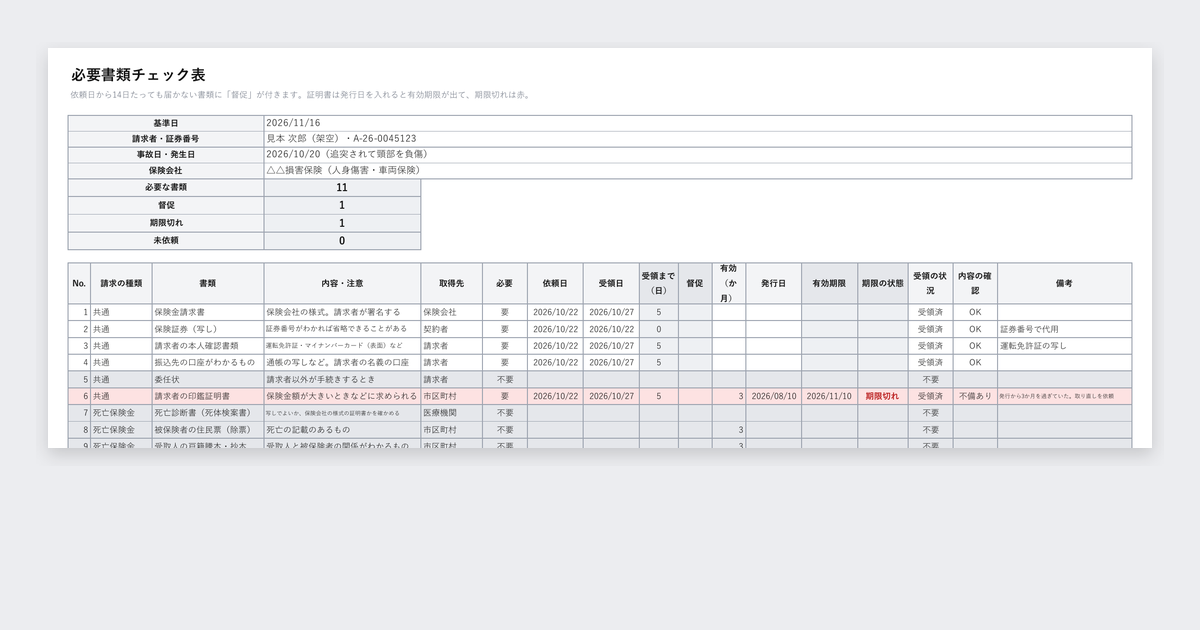Click the 保険会社 source cell in row 1
This screenshot has width=1200, height=630.
point(451,312)
